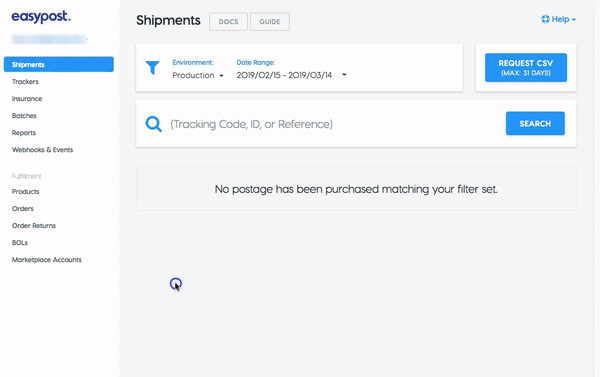Open Order Returns
Screen dimensions: 600x377
pos(34,225)
